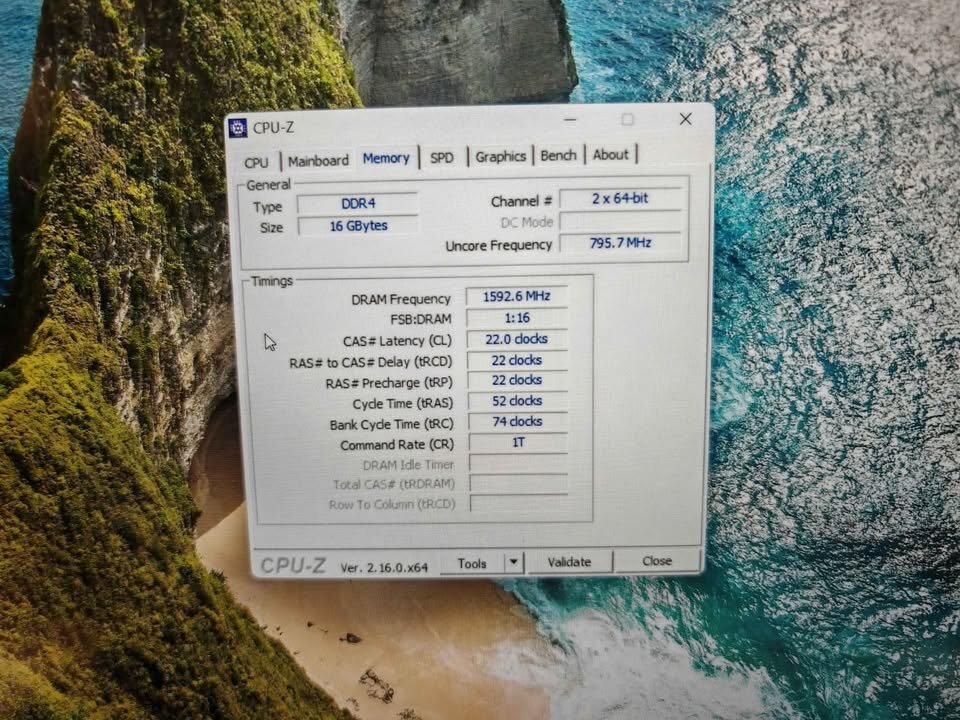The image size is (960, 720).
Task: Click the Uncore Frequency label
Action: point(499,246)
